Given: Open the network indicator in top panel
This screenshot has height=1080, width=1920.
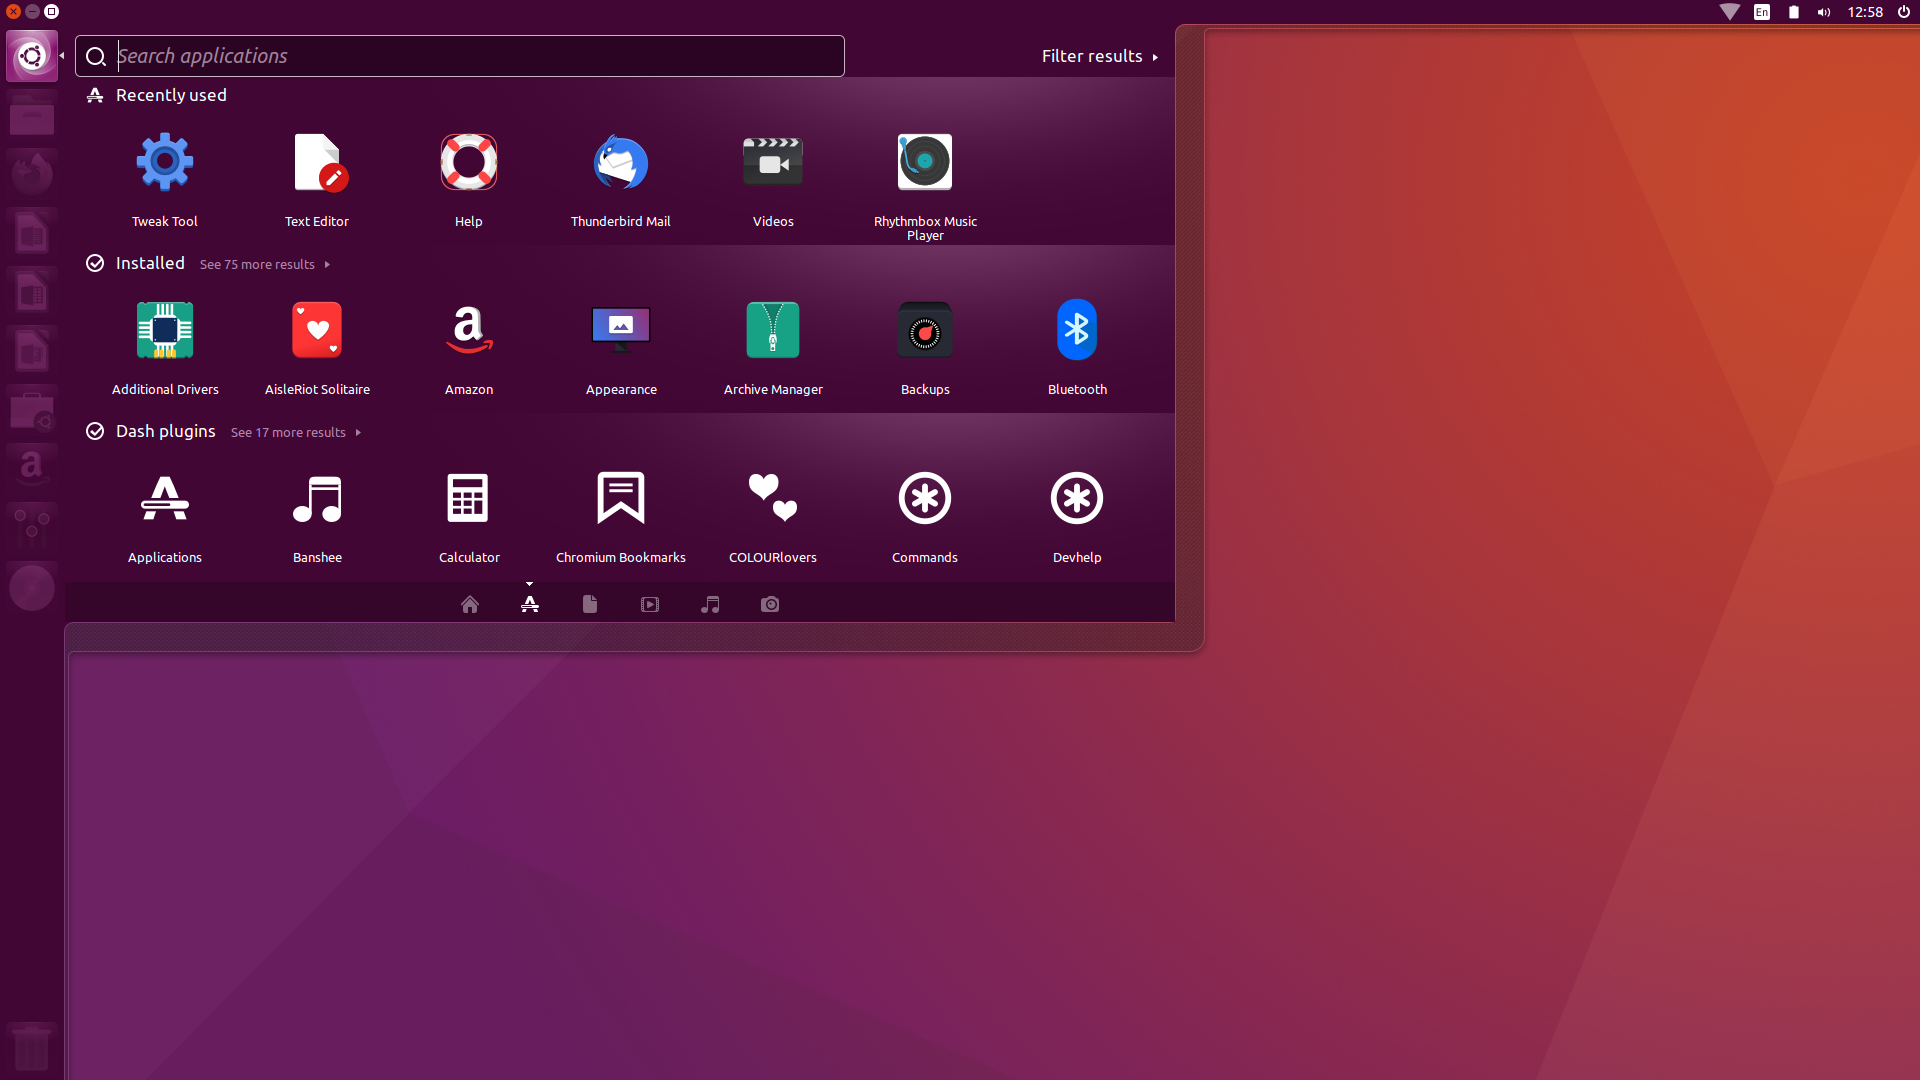Looking at the screenshot, I should coord(1730,12).
